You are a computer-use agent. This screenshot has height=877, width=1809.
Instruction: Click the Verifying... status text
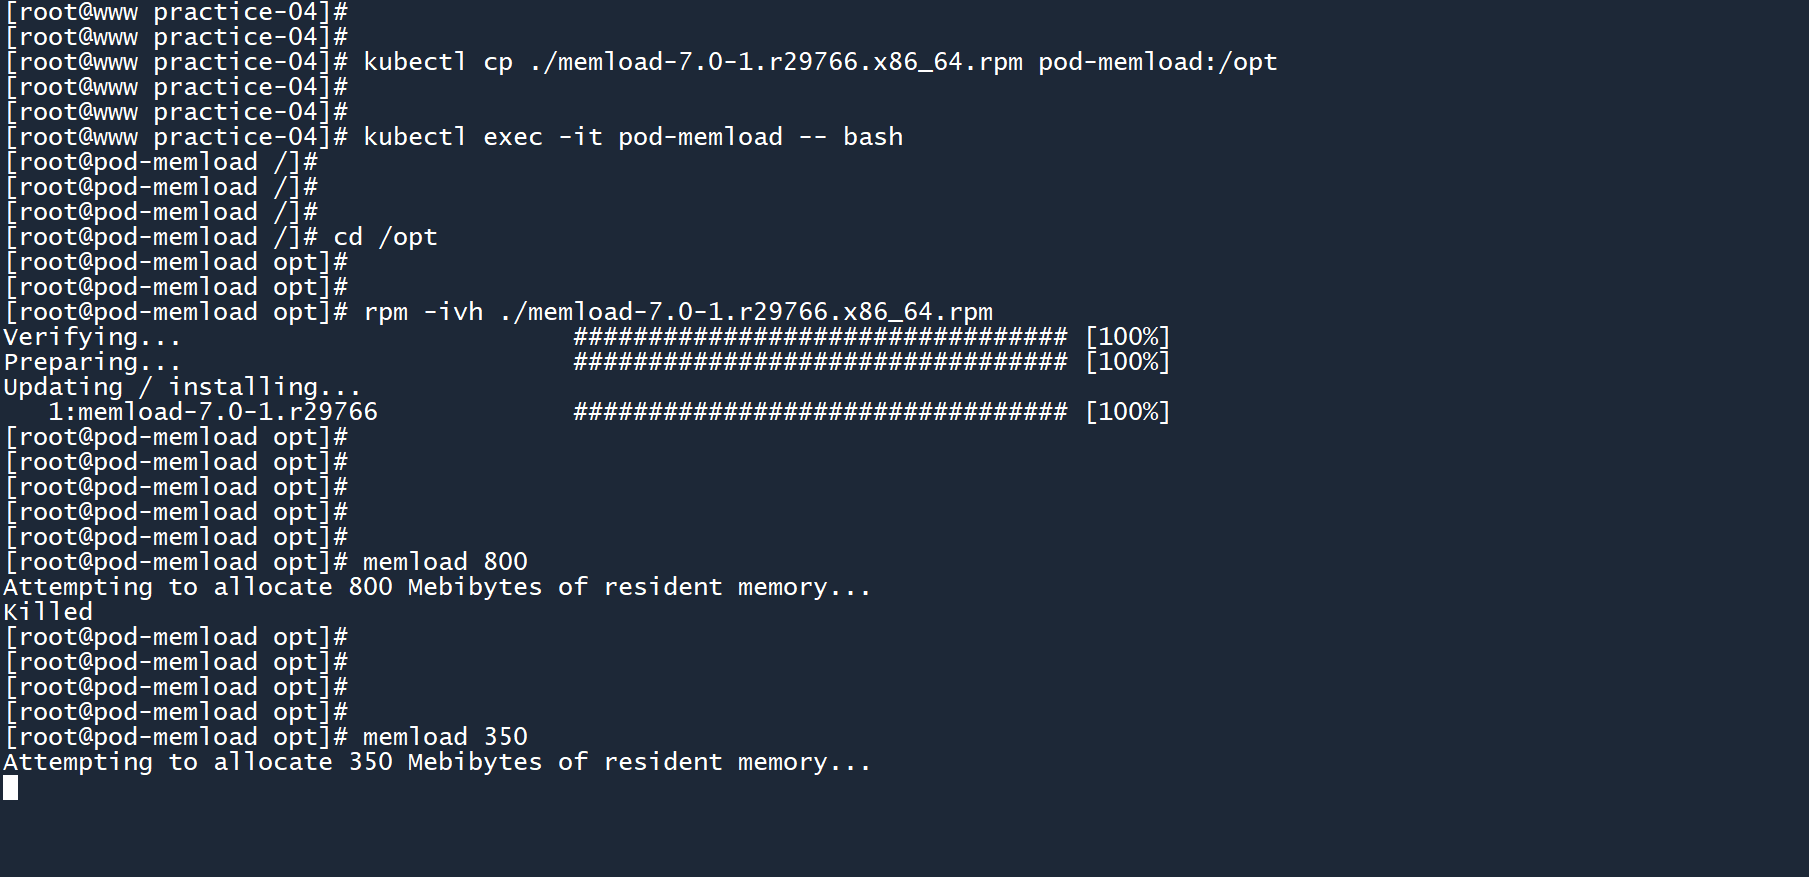[x=92, y=337]
